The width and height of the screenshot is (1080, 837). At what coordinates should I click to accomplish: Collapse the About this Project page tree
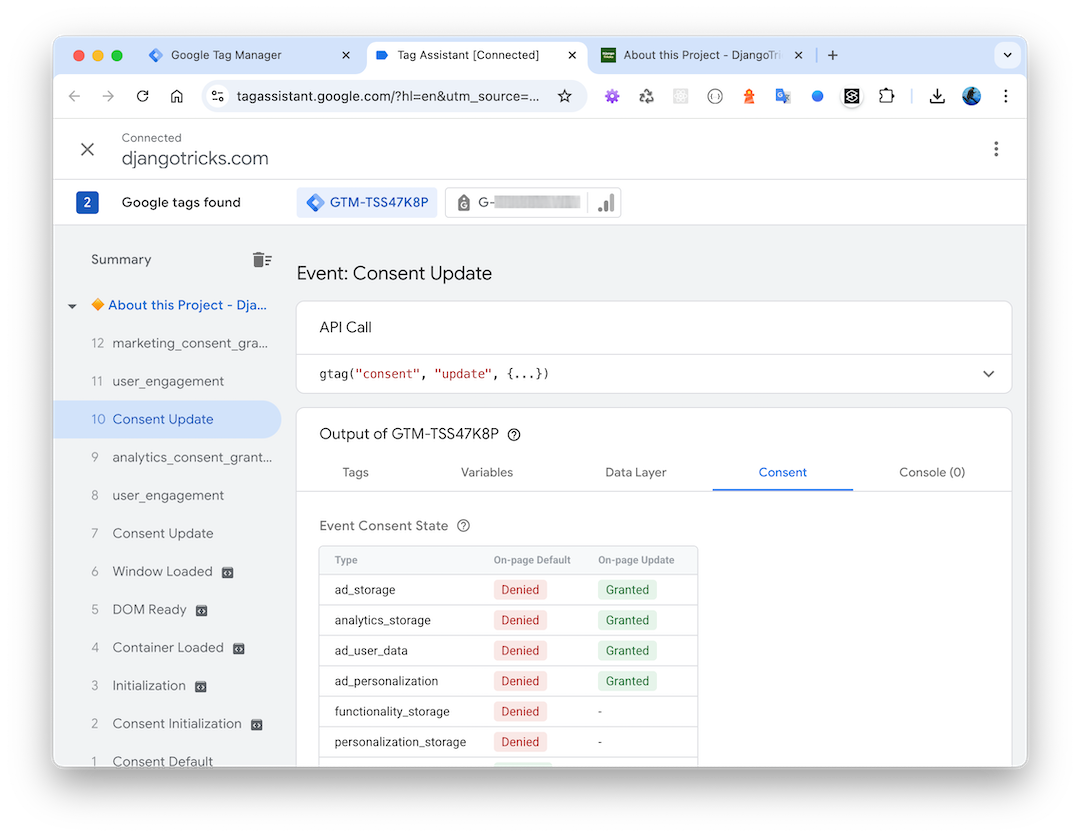click(x=72, y=306)
